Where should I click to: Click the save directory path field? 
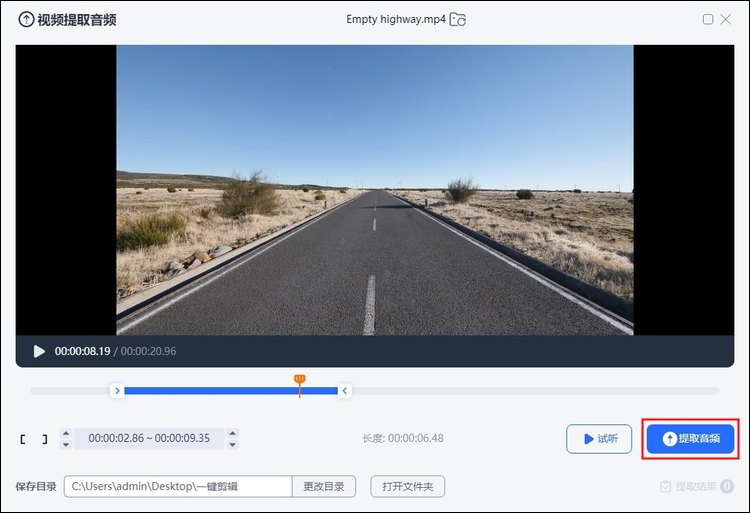(178, 487)
